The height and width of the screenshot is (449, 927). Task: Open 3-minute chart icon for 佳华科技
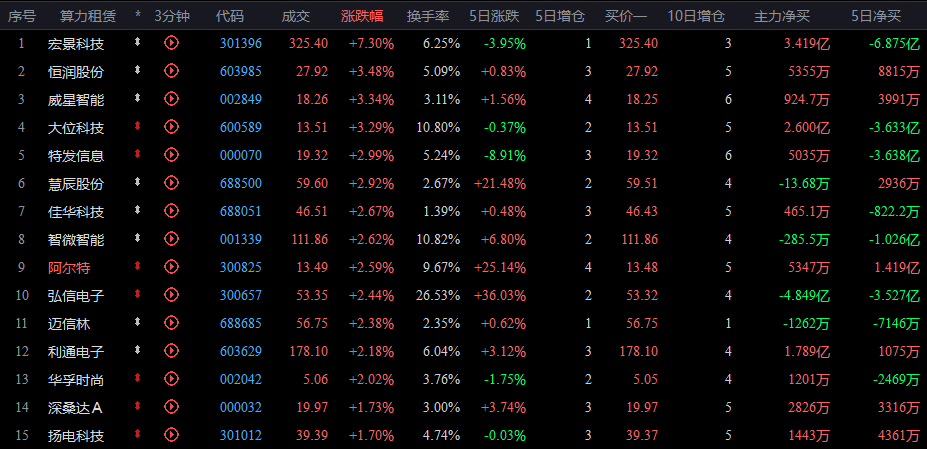(x=171, y=211)
